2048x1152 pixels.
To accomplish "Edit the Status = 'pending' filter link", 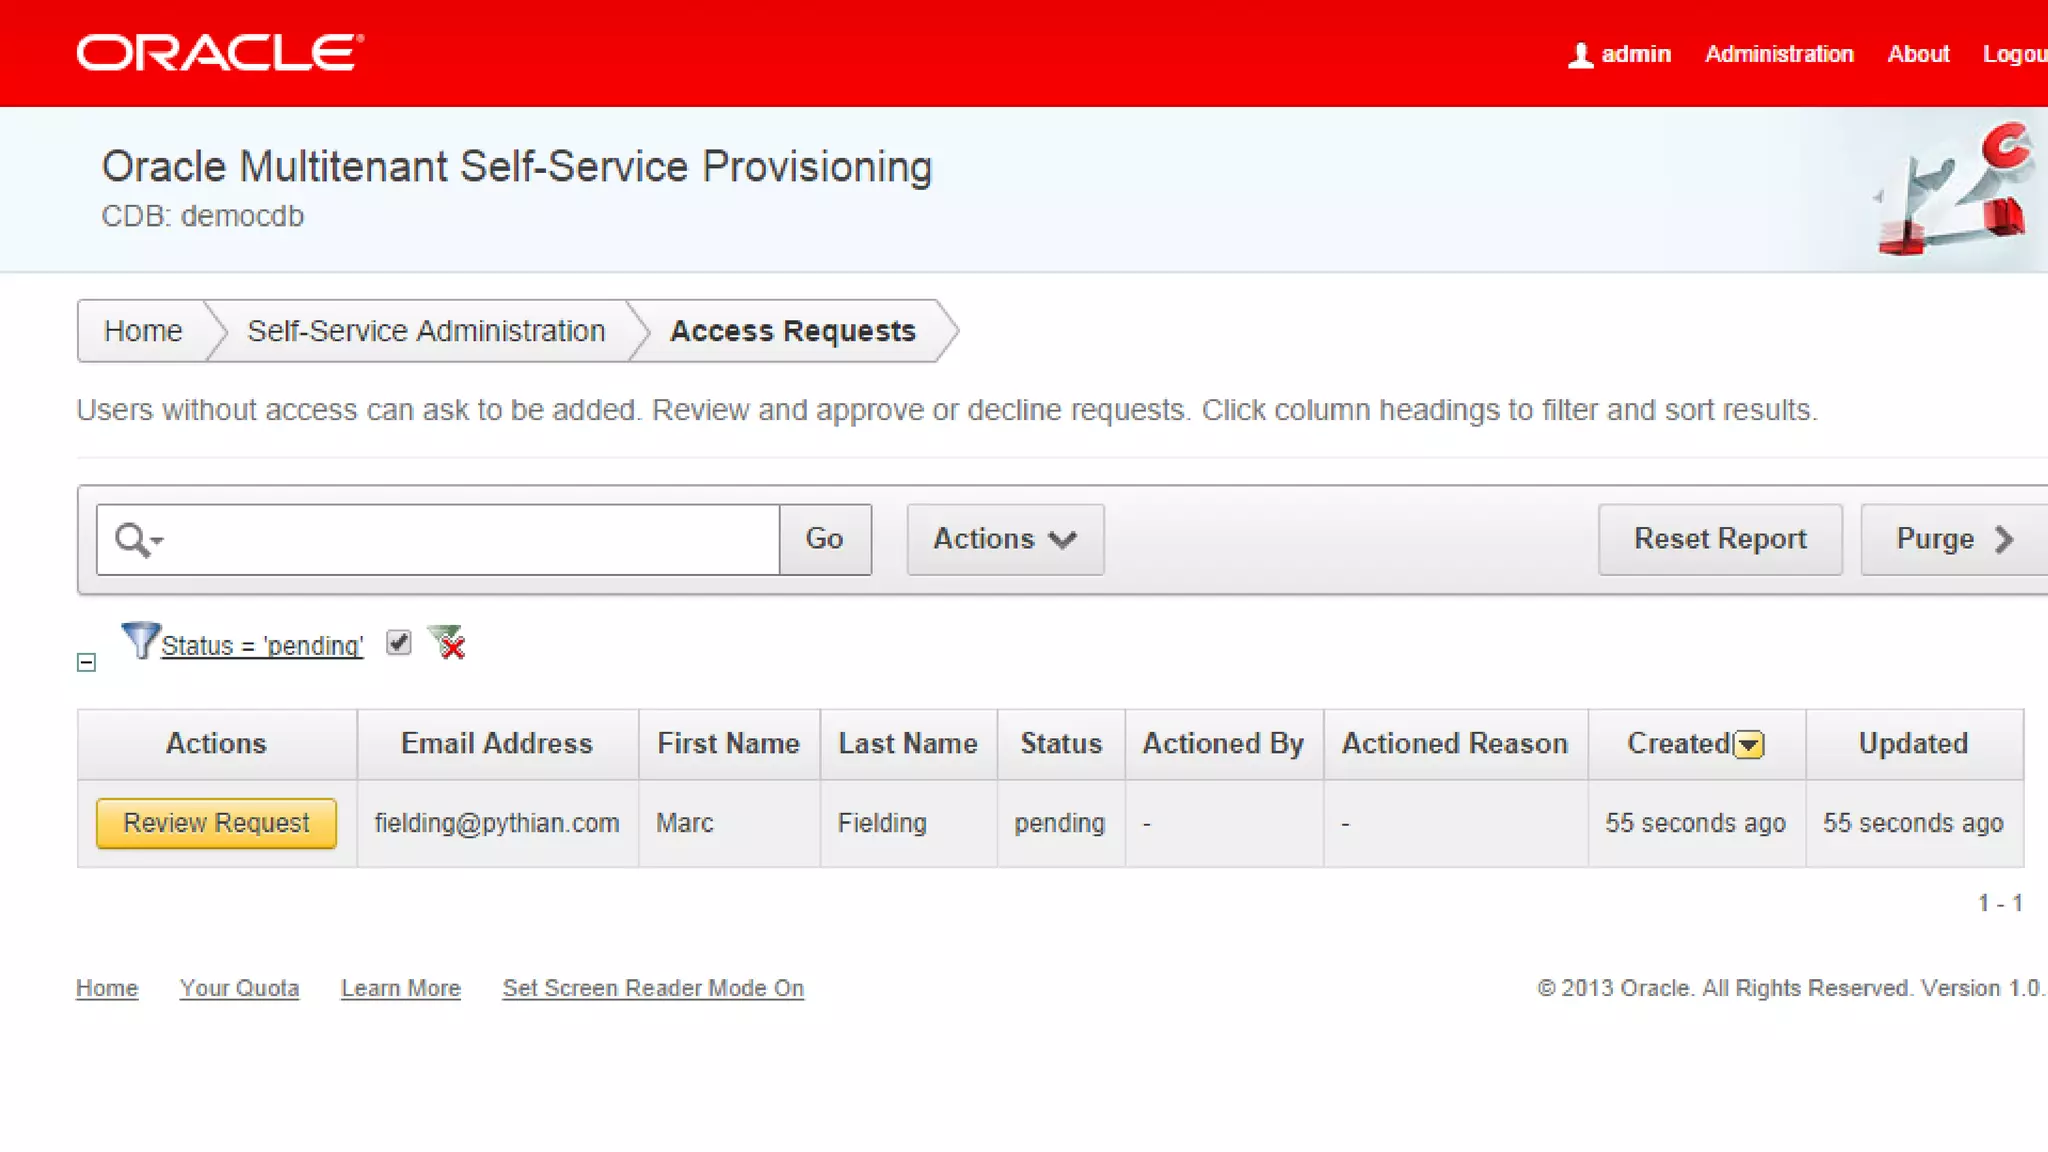I will point(262,646).
